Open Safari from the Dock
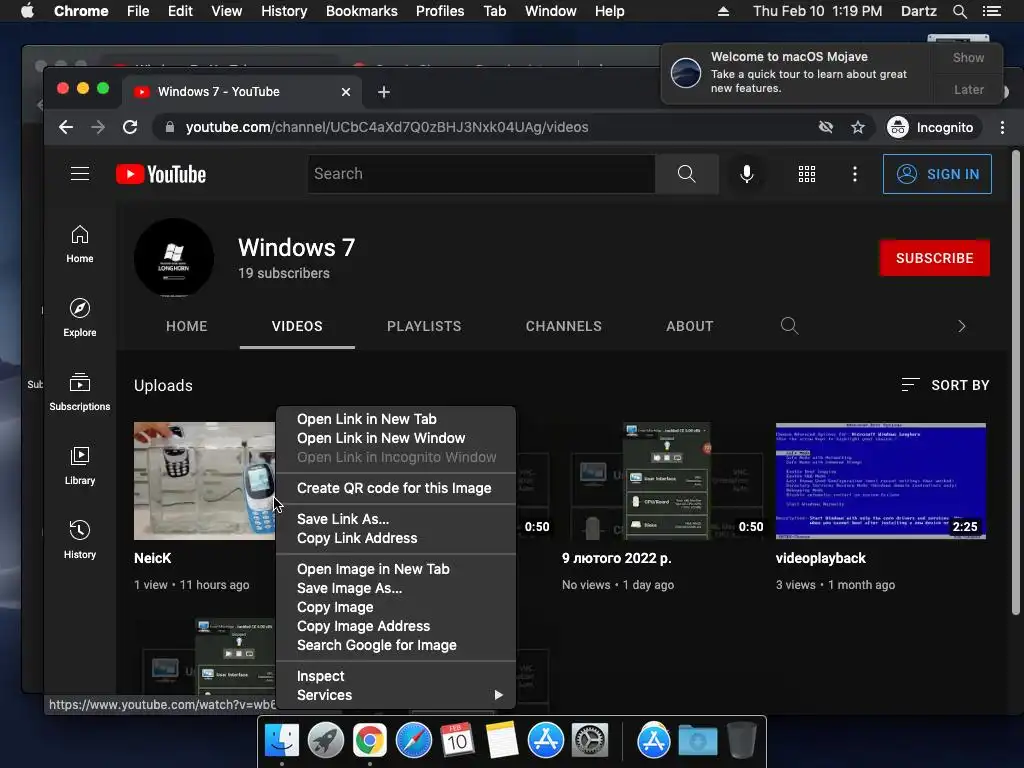 pyautogui.click(x=413, y=741)
